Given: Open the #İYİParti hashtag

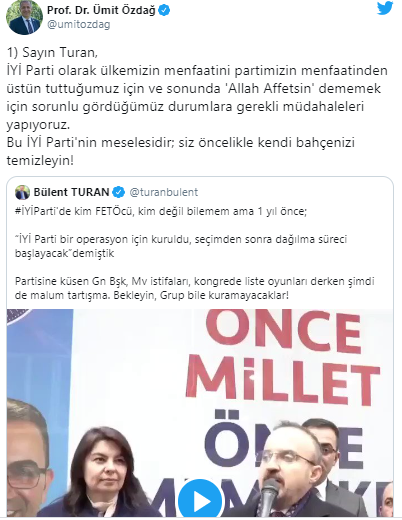Looking at the screenshot, I should (36, 211).
